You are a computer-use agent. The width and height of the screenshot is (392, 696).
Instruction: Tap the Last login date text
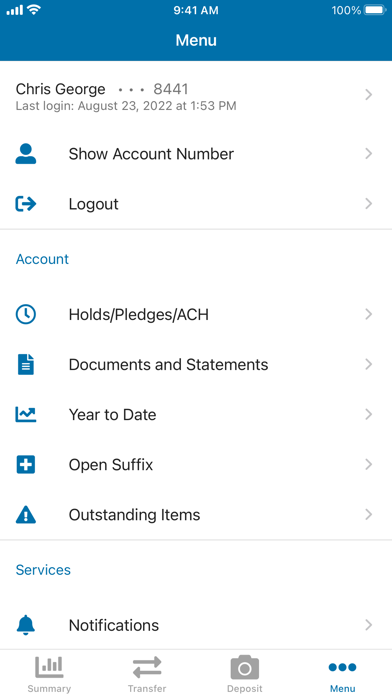coord(126,106)
